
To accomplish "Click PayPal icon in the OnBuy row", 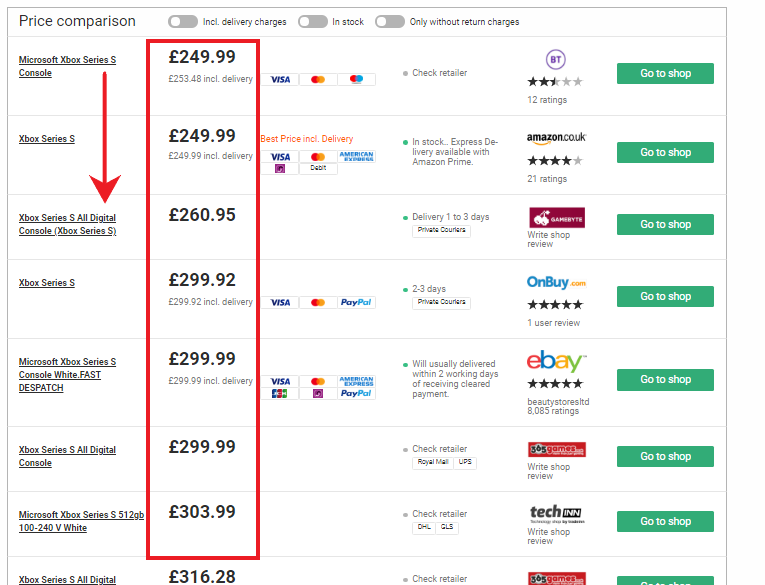I will click(355, 302).
